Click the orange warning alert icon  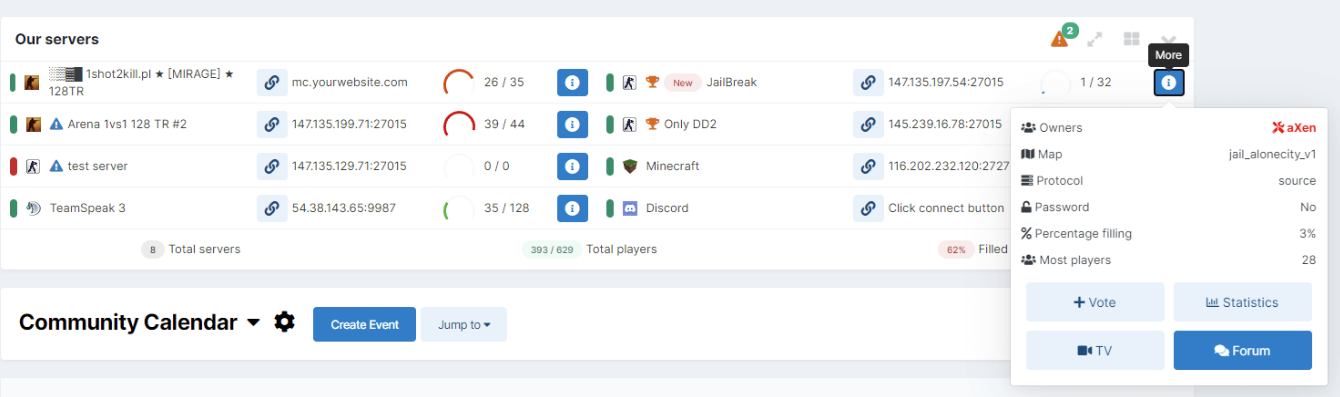(1059, 39)
